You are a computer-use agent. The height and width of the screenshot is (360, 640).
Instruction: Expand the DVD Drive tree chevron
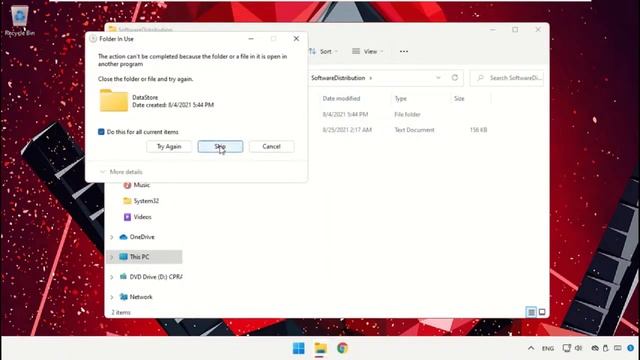coord(111,277)
